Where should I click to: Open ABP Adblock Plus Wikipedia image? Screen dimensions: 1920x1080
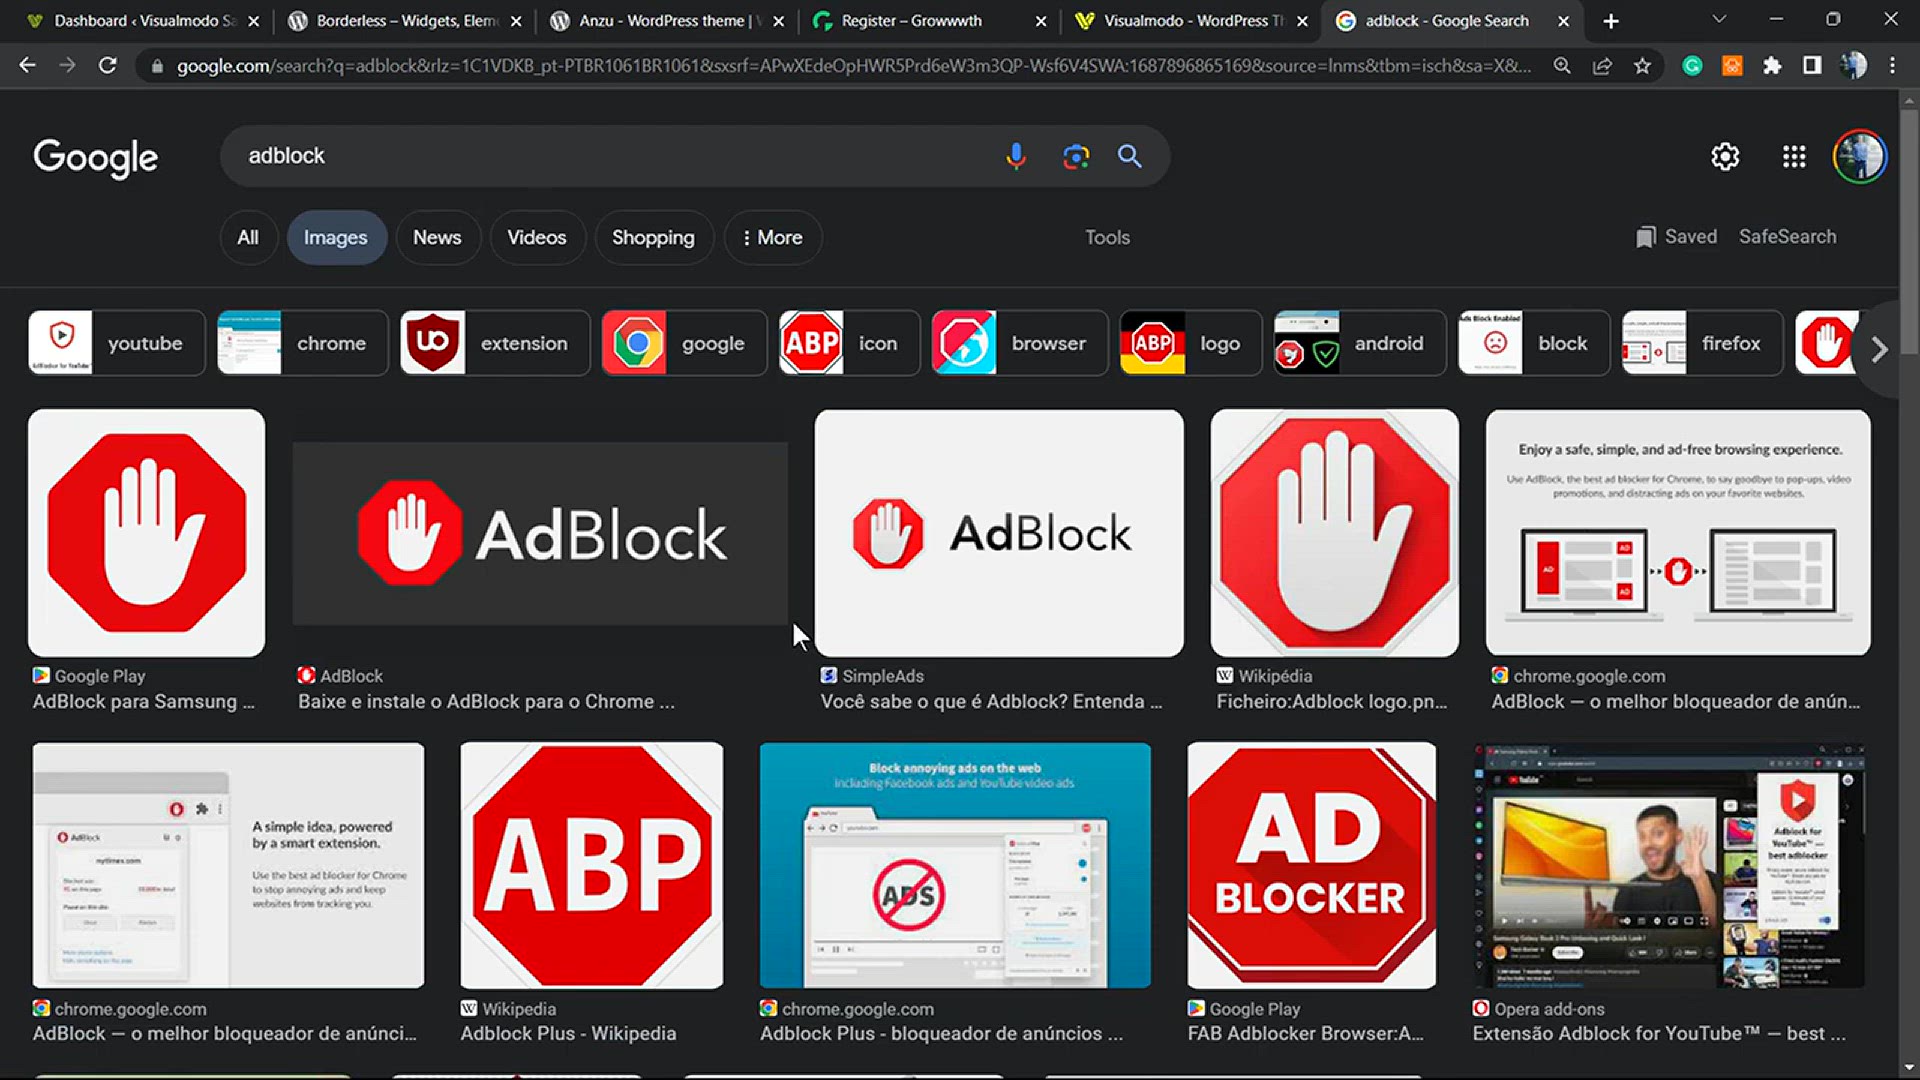[592, 865]
